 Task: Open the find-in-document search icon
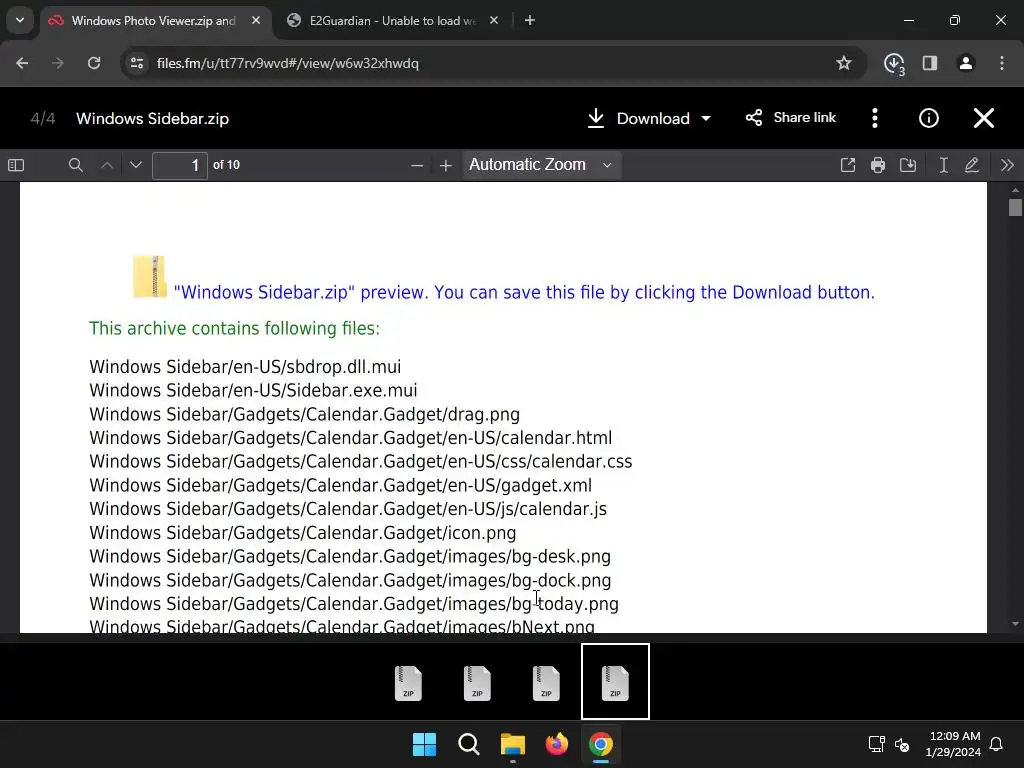coord(76,165)
